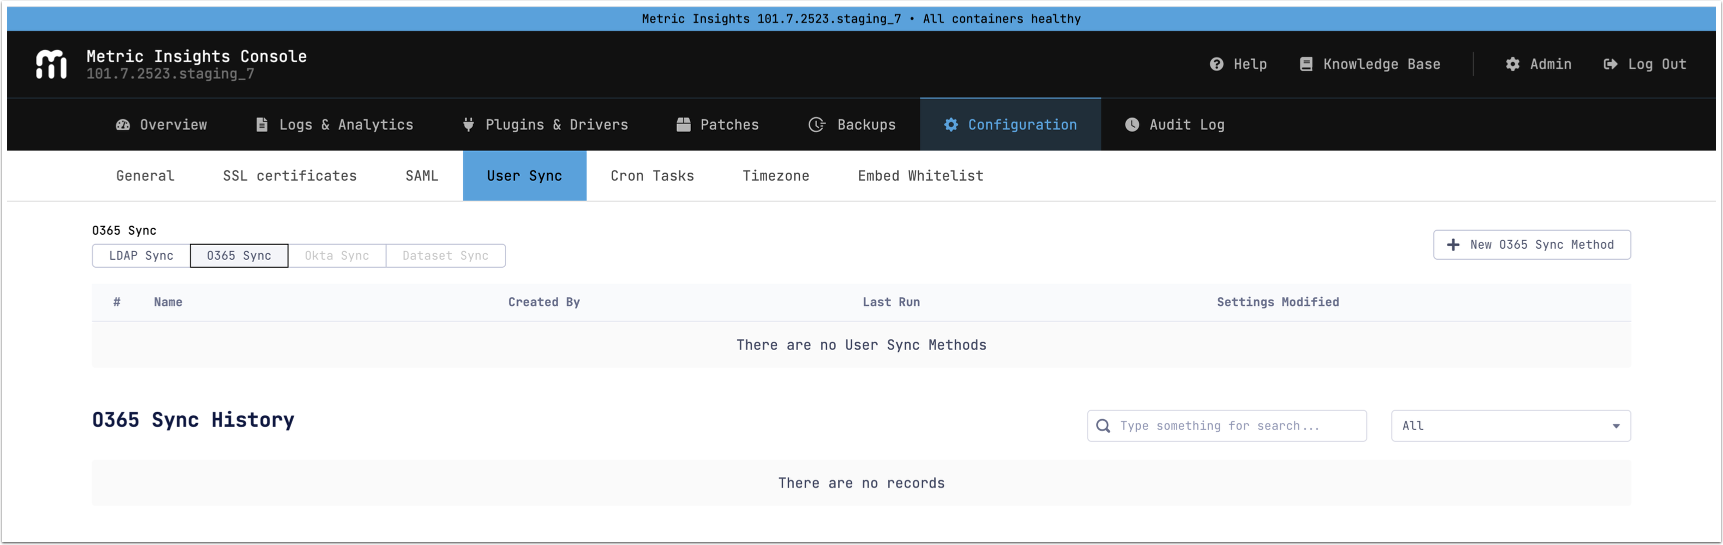Click the Last Run column header

coord(891,302)
